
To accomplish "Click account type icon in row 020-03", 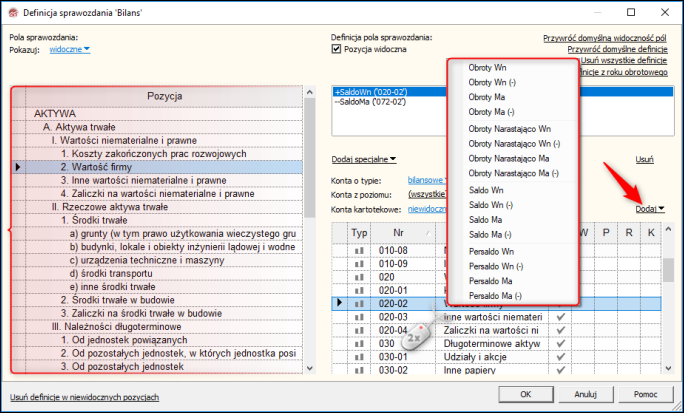I will 359,317.
